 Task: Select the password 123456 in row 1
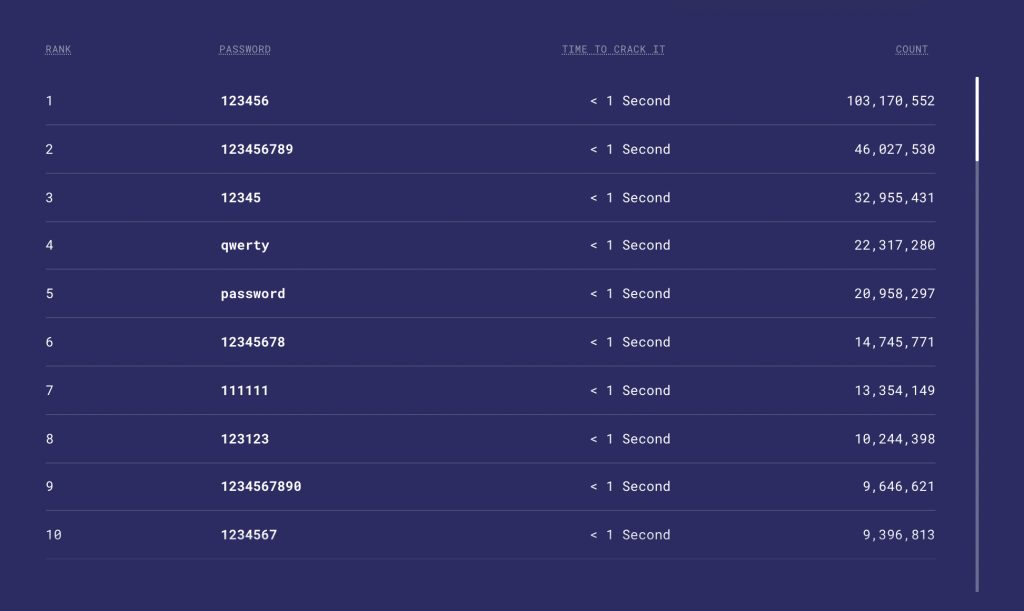click(245, 101)
